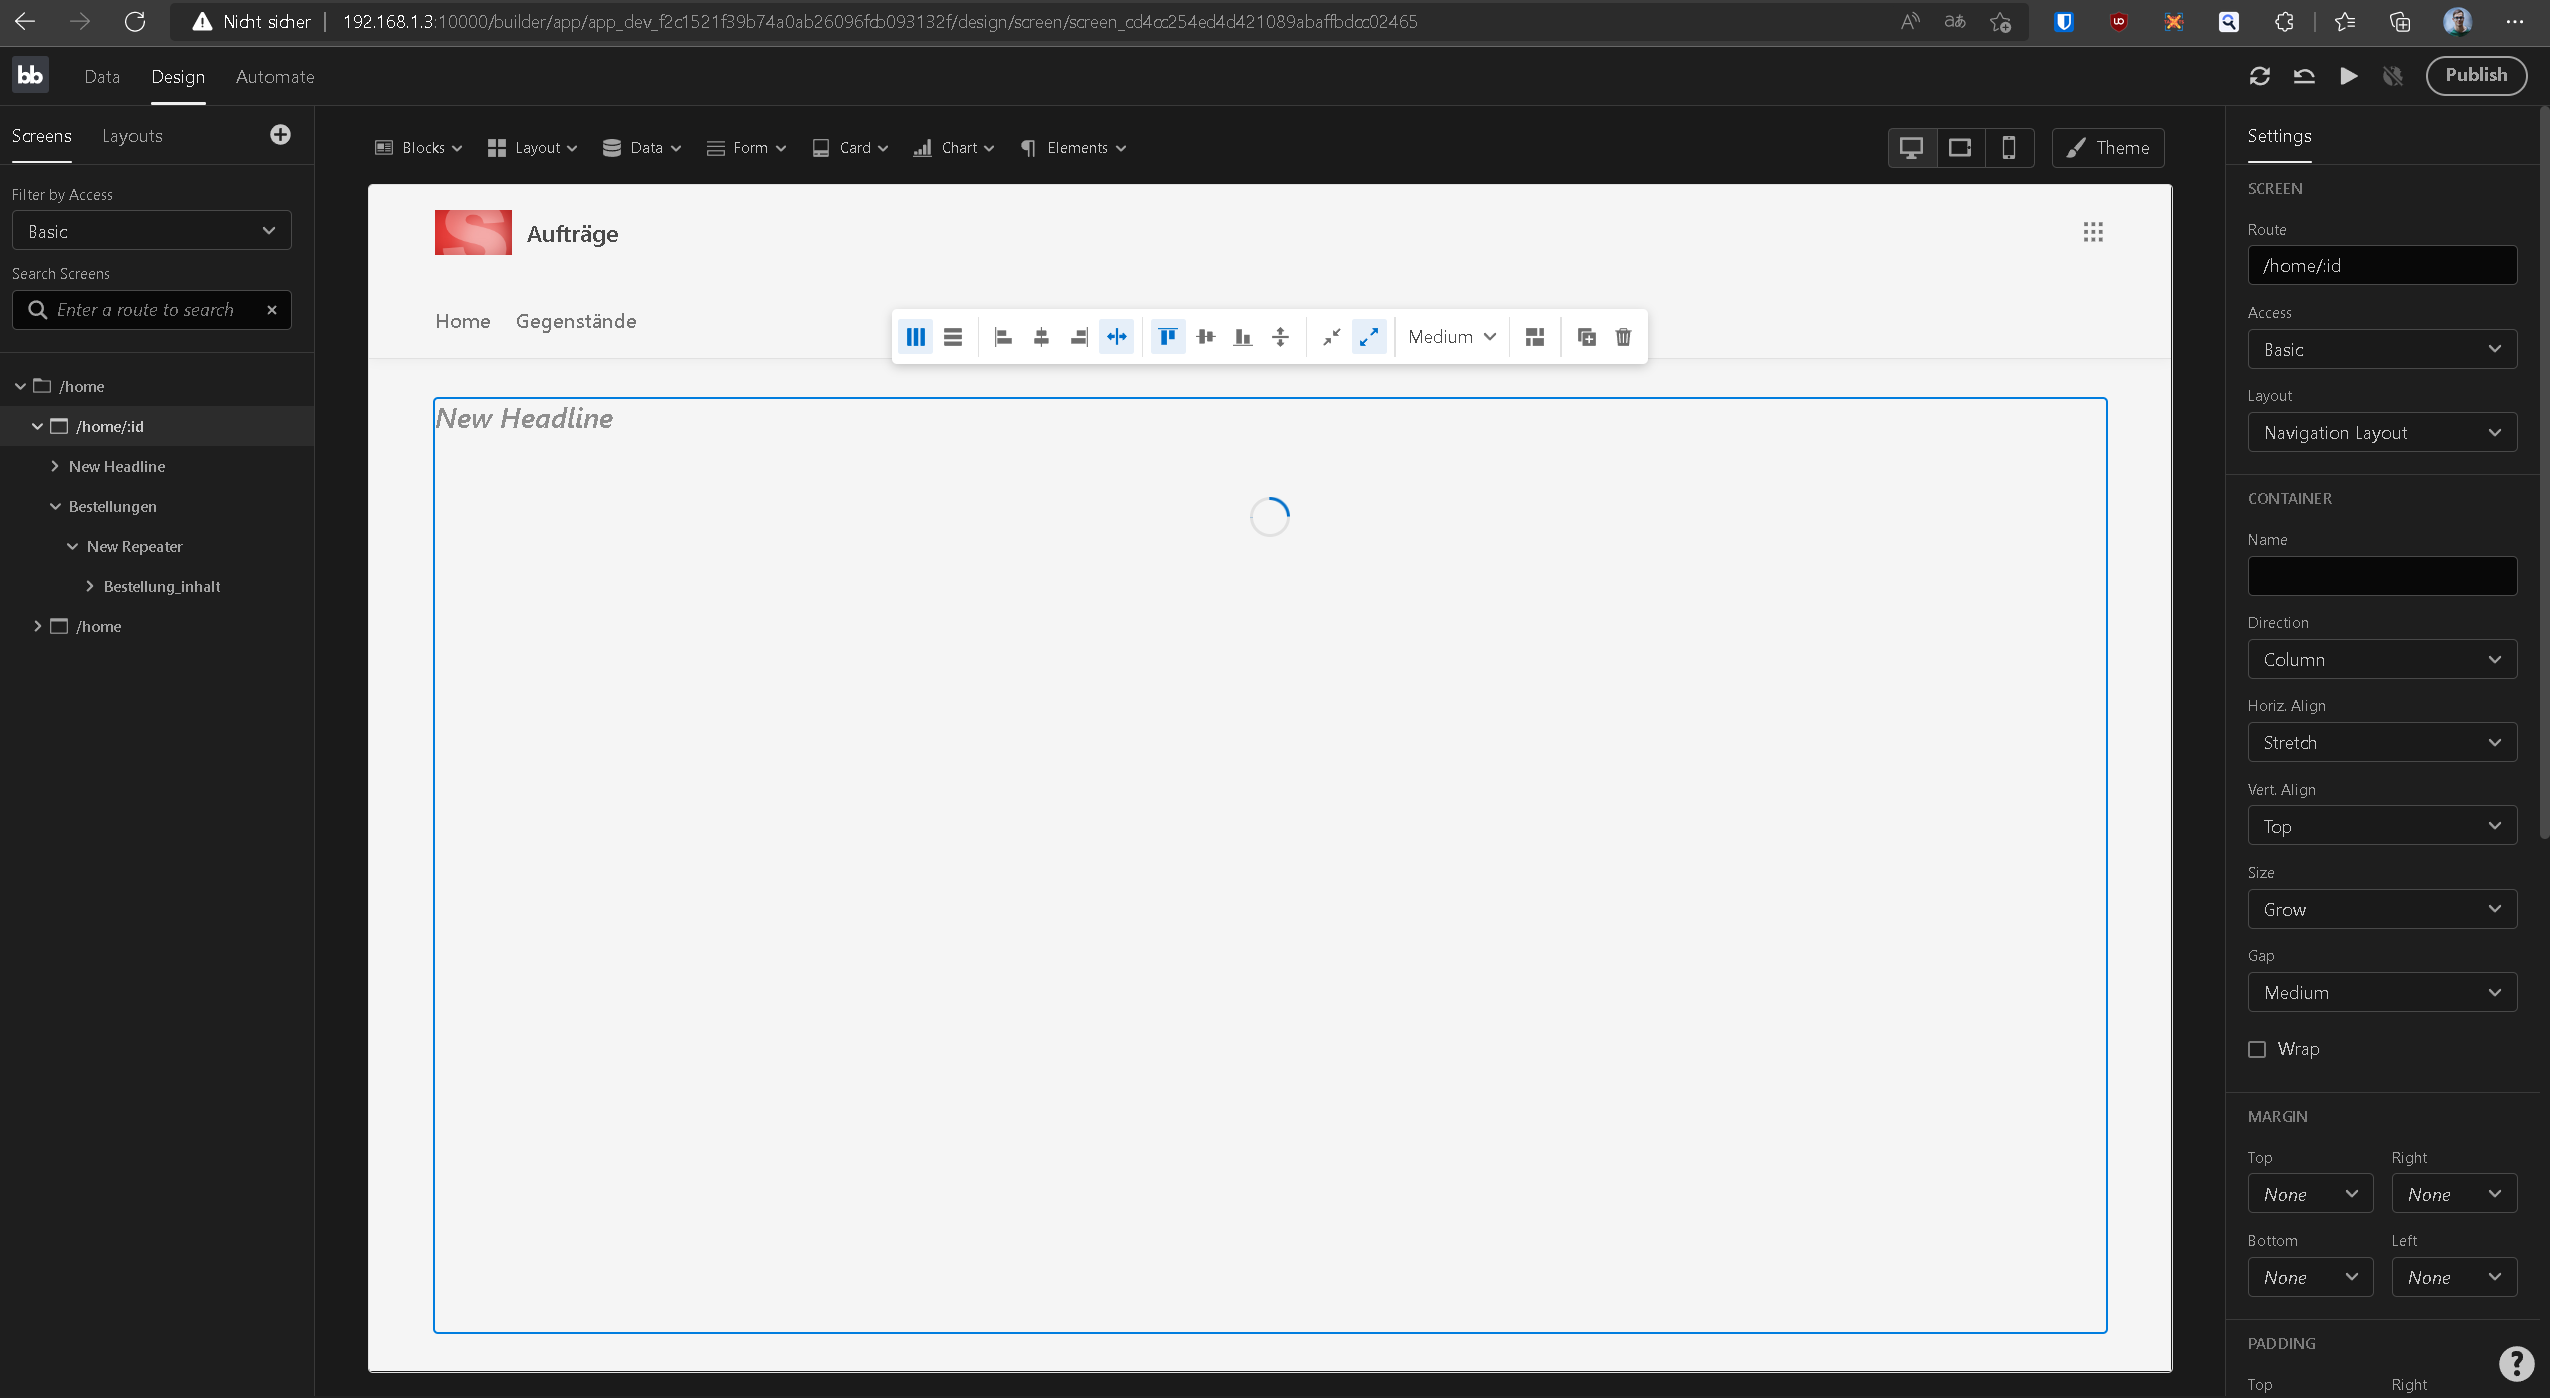This screenshot has width=2550, height=1398.
Task: Switch preview to mobile view
Action: [x=2008, y=148]
